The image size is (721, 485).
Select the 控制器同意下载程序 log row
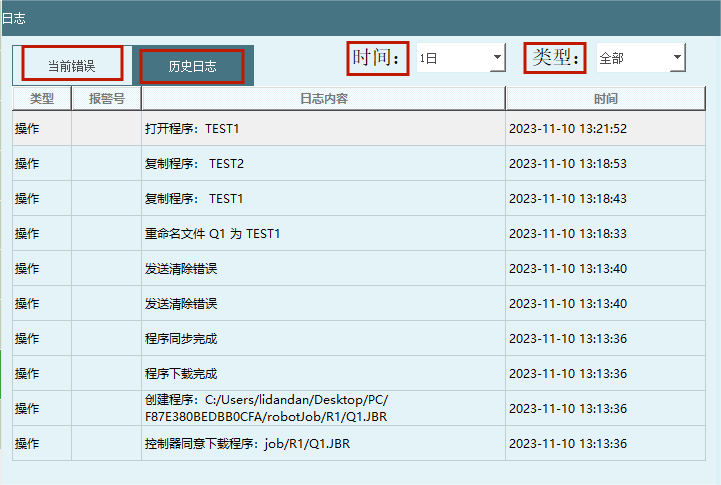[323, 444]
